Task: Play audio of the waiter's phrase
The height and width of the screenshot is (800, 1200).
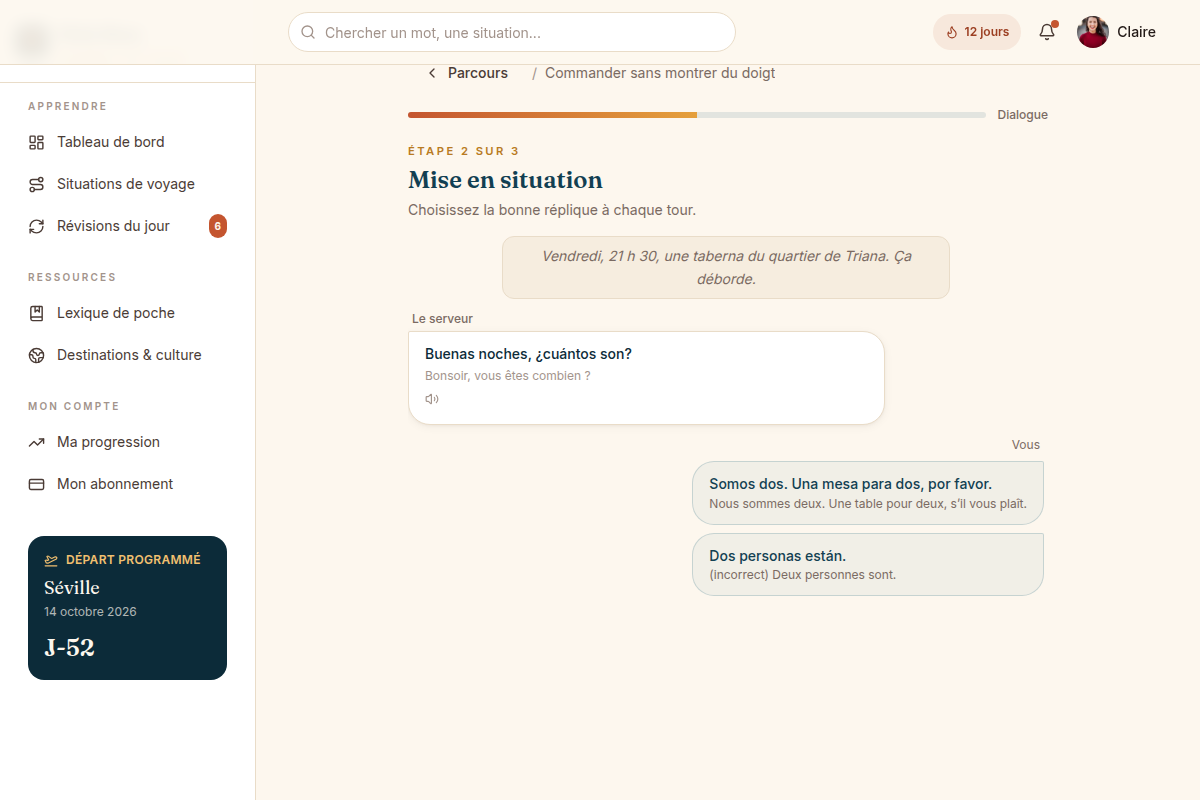Action: (432, 399)
